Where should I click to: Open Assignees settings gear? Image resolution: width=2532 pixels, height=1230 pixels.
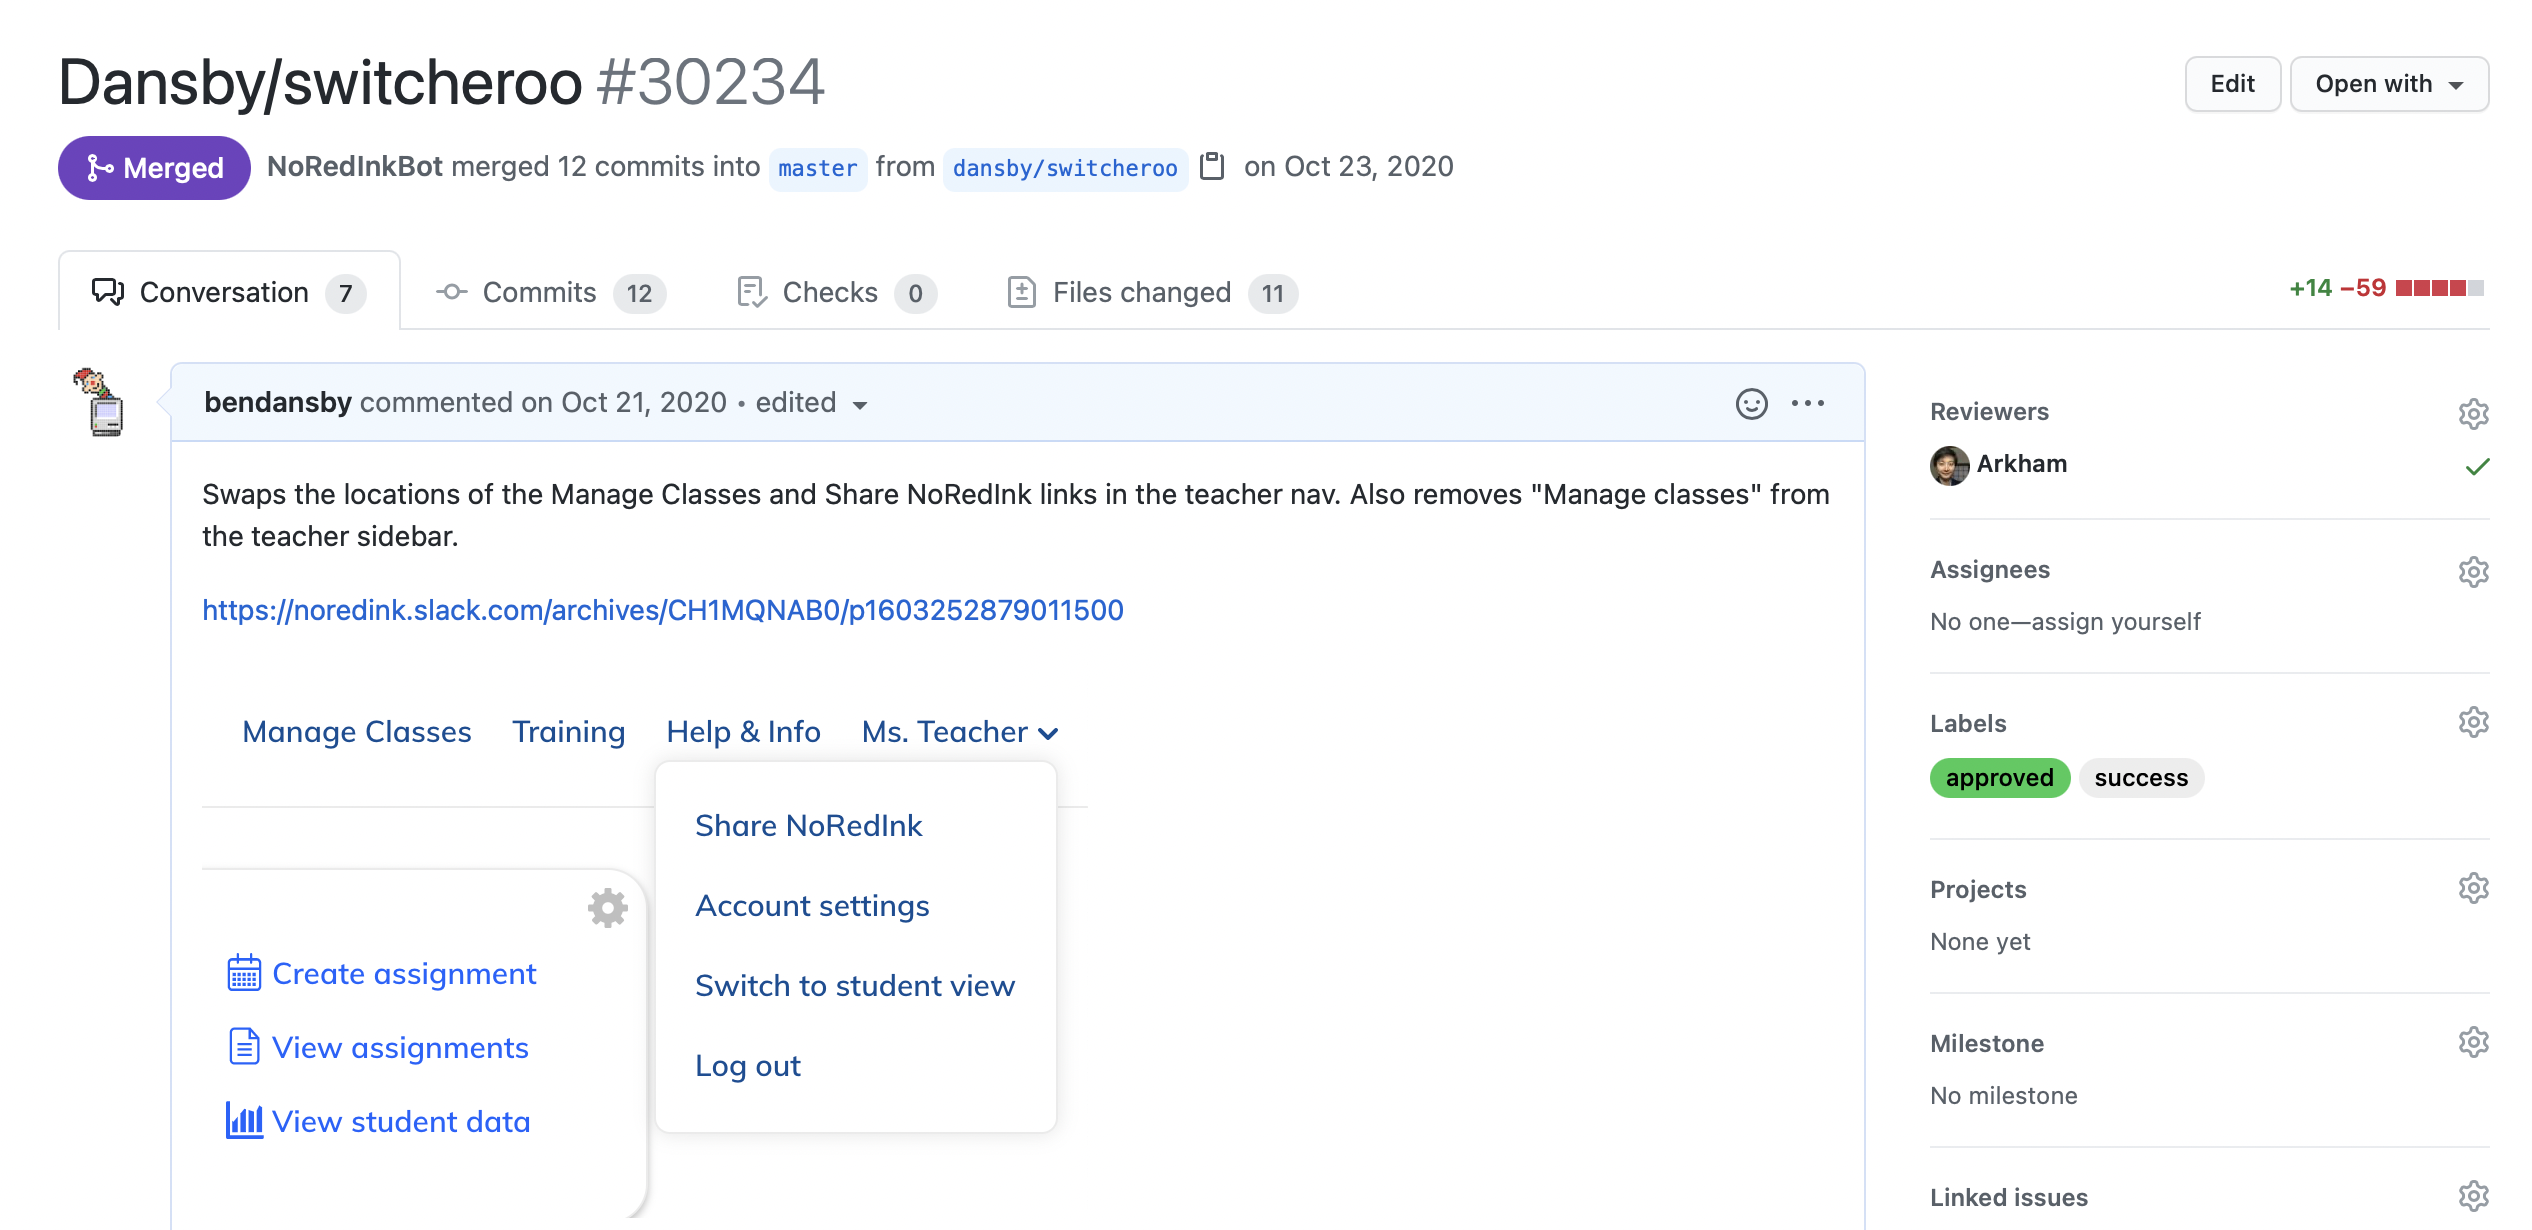click(x=2473, y=571)
